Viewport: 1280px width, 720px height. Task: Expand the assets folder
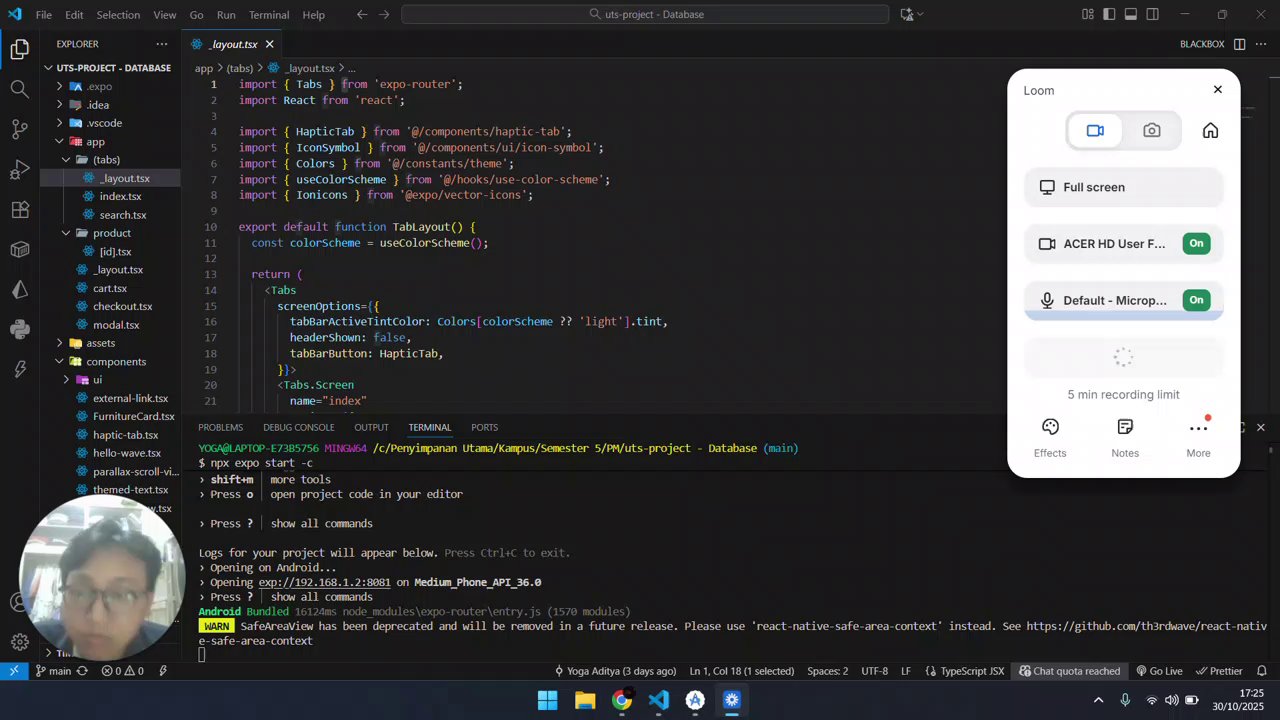tap(60, 343)
